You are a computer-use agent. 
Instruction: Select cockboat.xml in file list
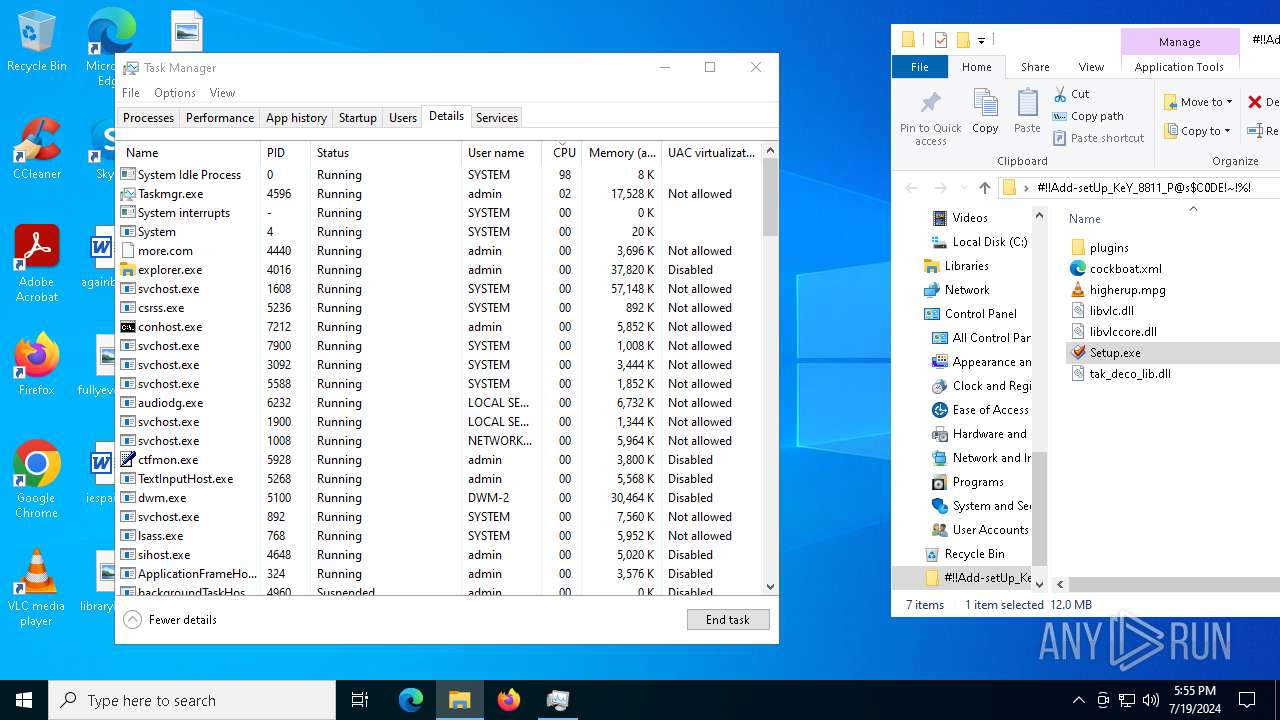pyautogui.click(x=1125, y=268)
